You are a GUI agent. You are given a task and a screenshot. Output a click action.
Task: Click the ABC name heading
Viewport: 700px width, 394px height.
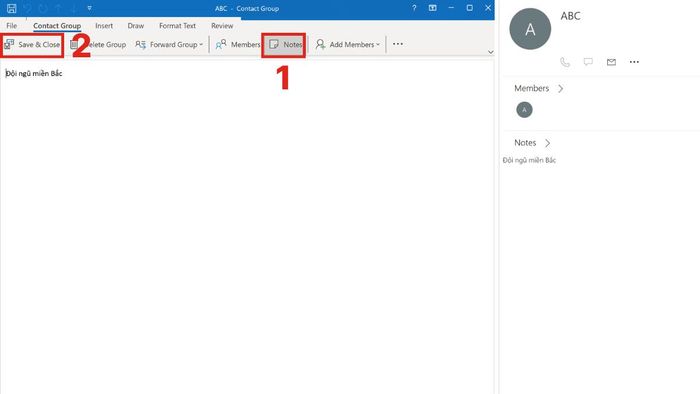(x=571, y=16)
